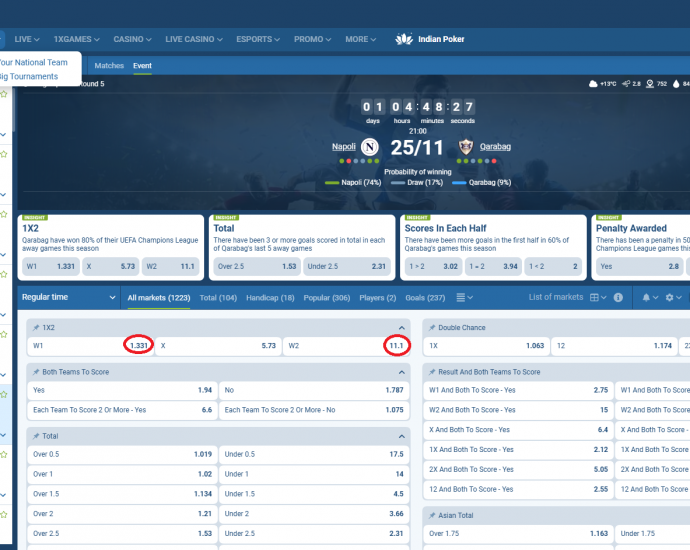Open the market info circle icon

click(618, 298)
